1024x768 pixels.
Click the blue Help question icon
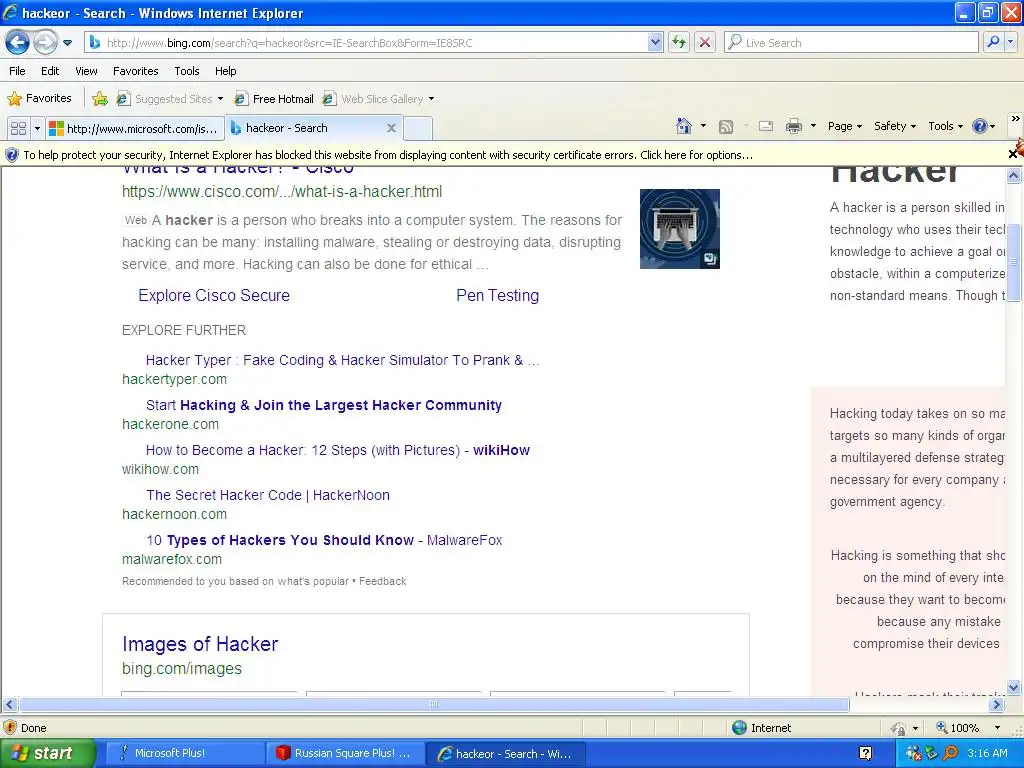click(980, 126)
